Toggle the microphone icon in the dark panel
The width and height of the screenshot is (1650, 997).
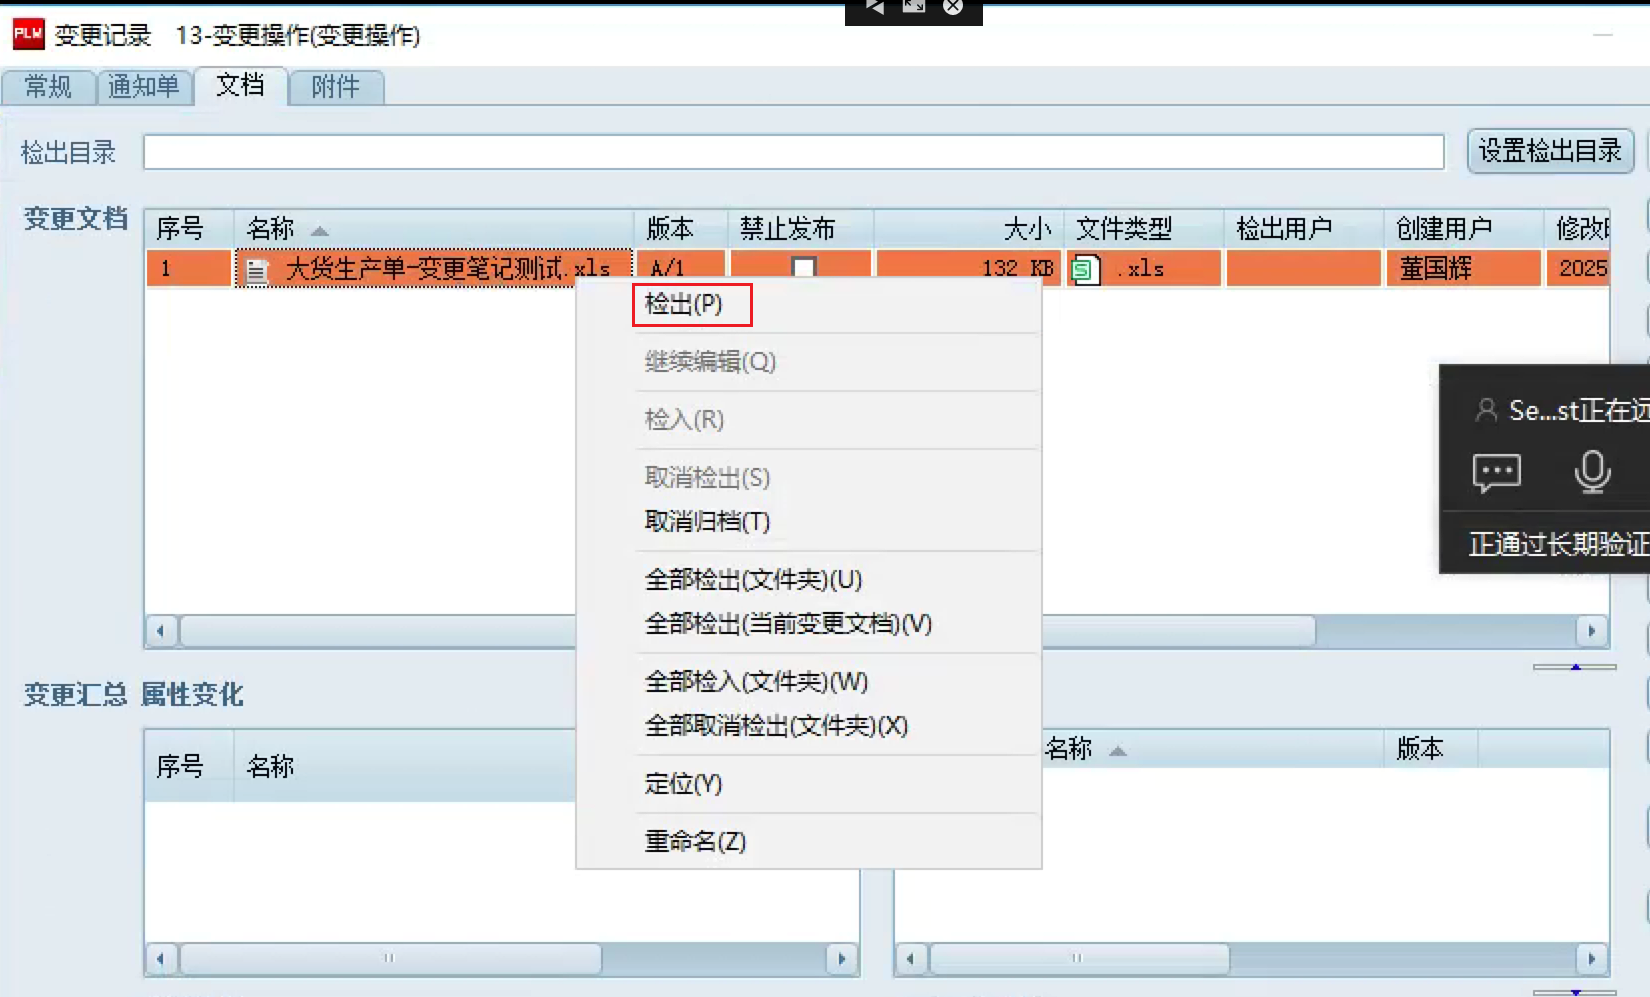click(1592, 472)
